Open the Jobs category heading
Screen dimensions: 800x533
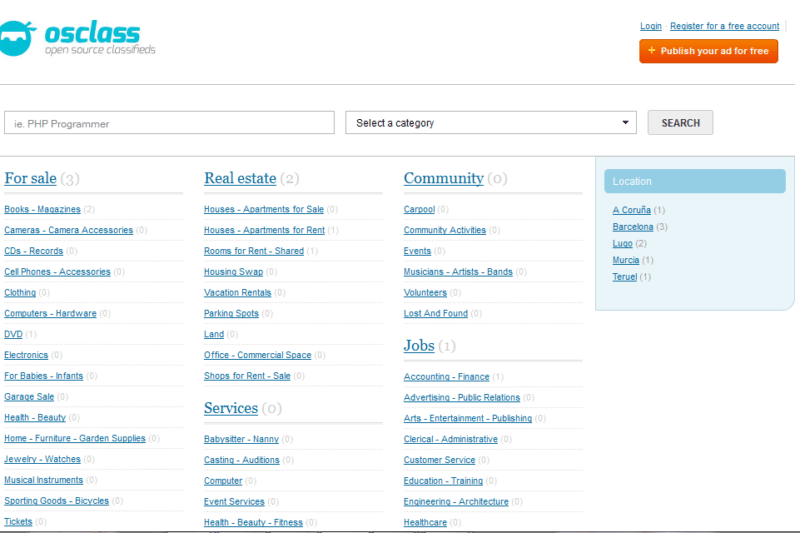point(419,345)
